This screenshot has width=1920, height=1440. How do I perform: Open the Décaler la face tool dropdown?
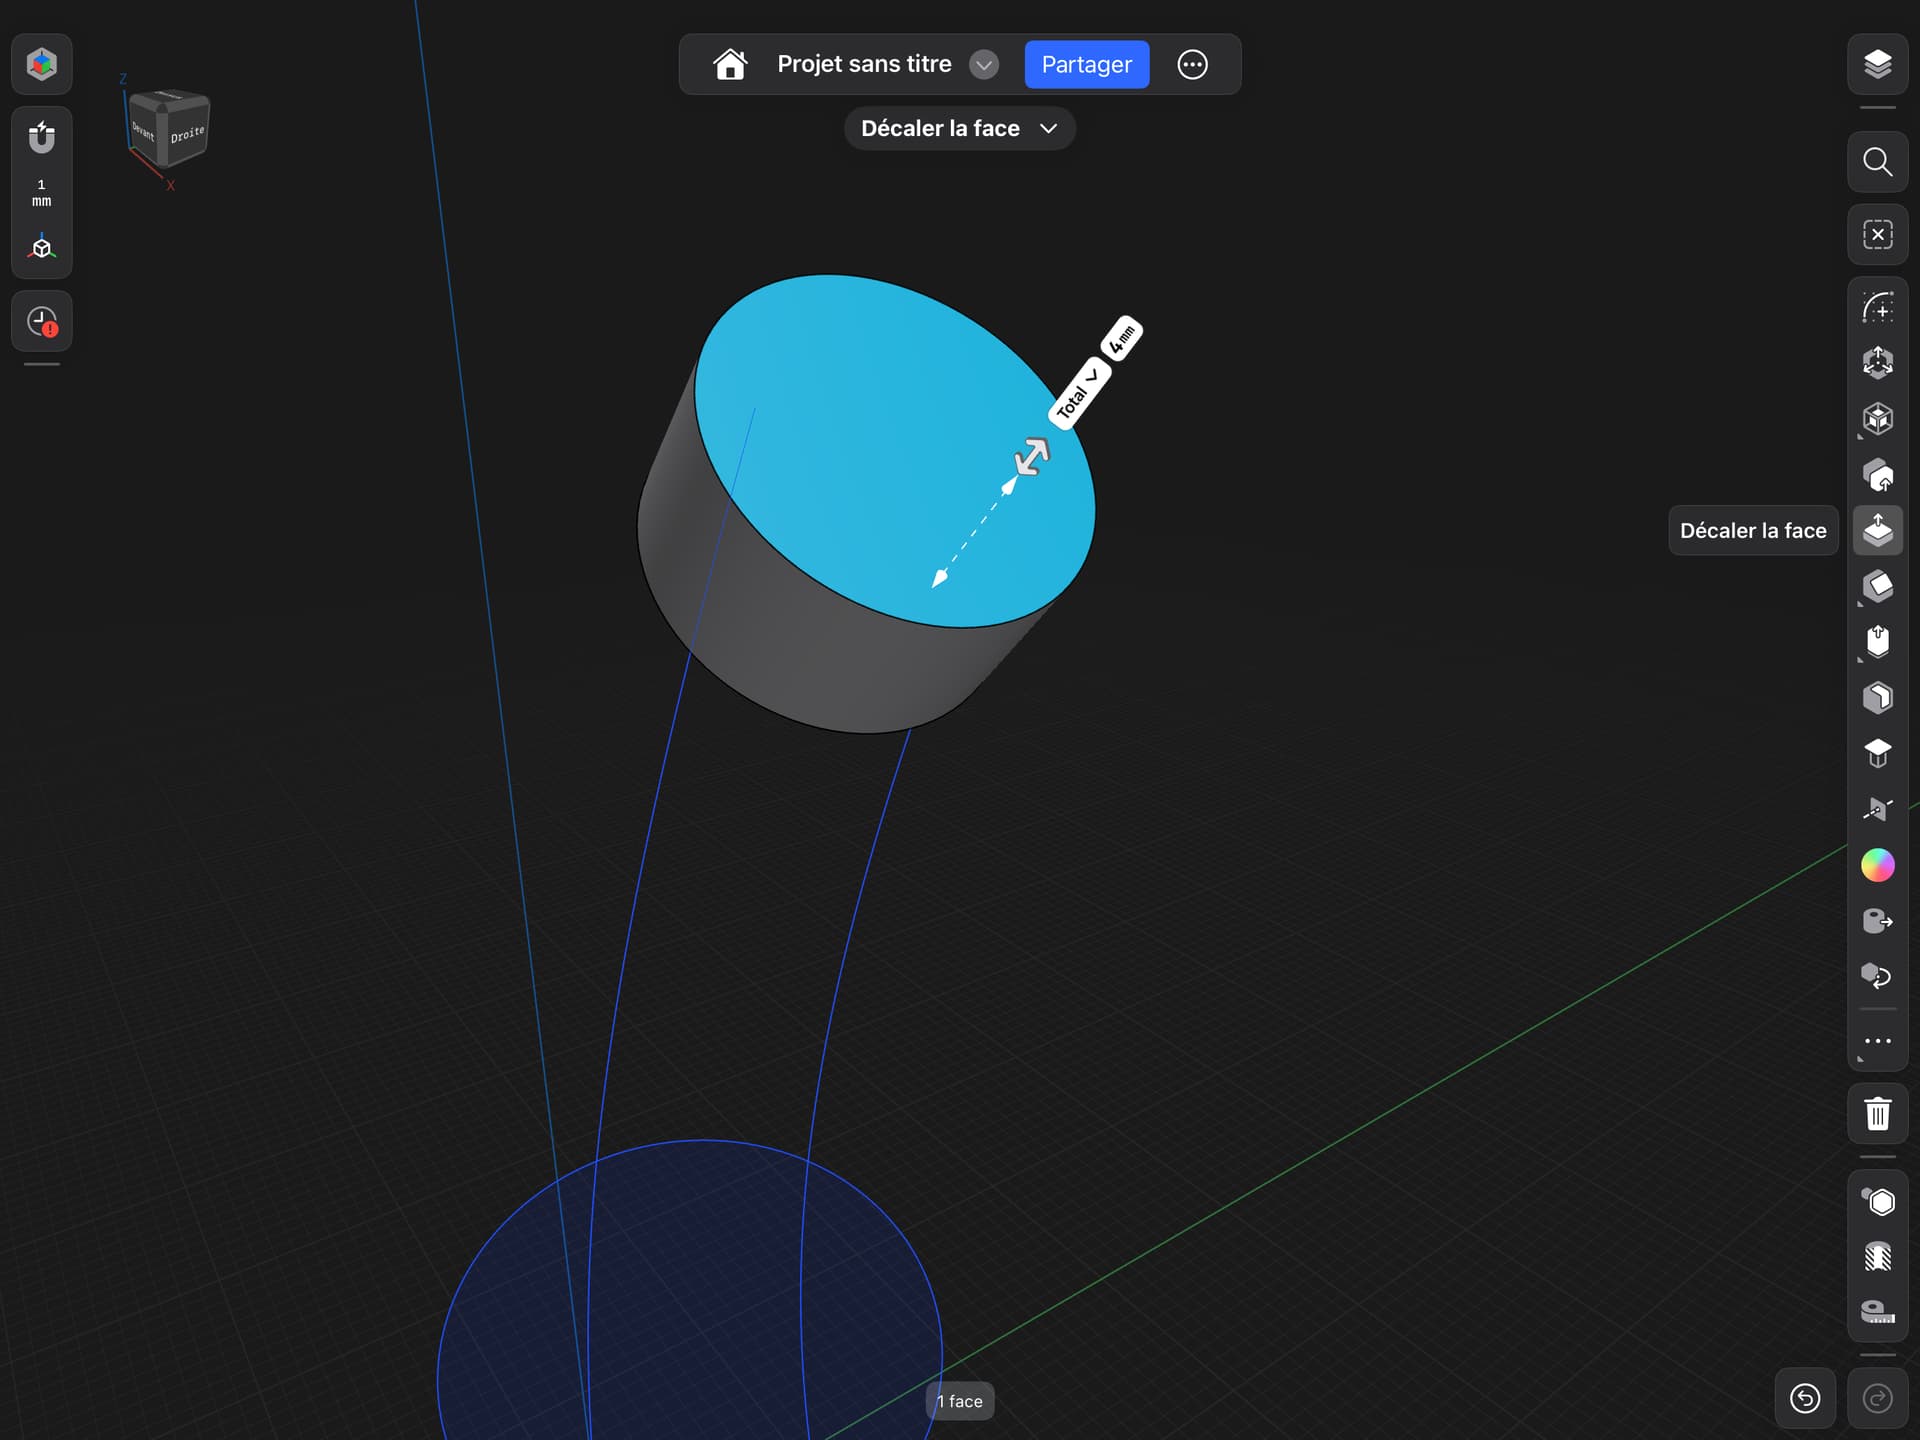coord(959,128)
